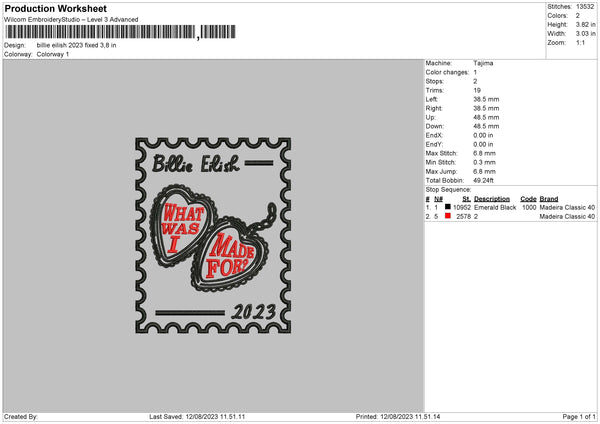Click the Billie Eilish stamp design preview

[213, 235]
